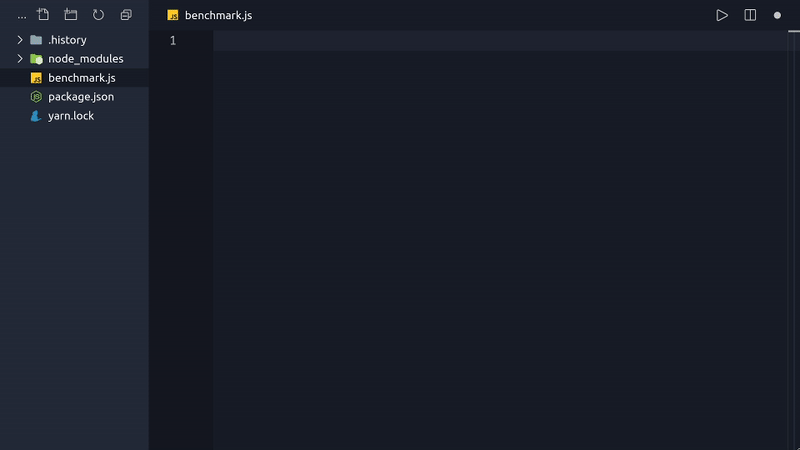Expand the .history folder chevron
The width and height of the screenshot is (800, 450).
click(x=20, y=39)
